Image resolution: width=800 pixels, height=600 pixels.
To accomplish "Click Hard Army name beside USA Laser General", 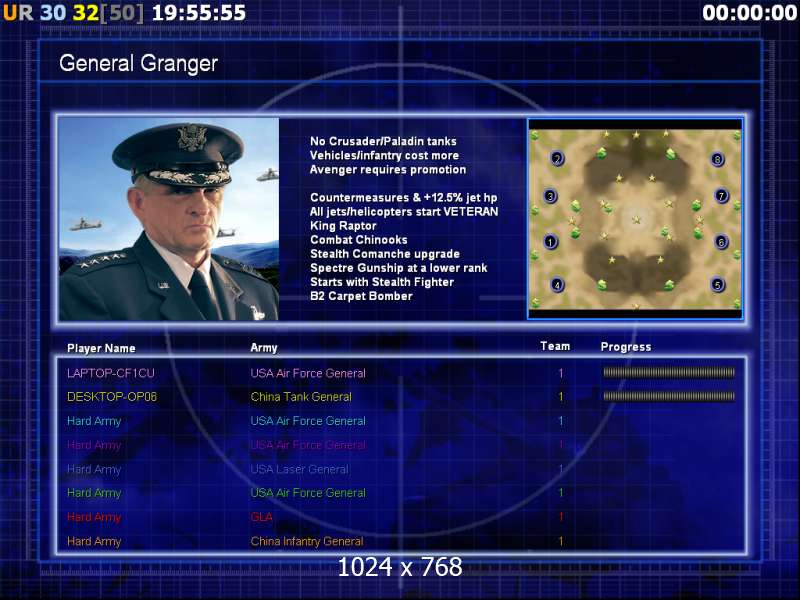I will point(94,469).
